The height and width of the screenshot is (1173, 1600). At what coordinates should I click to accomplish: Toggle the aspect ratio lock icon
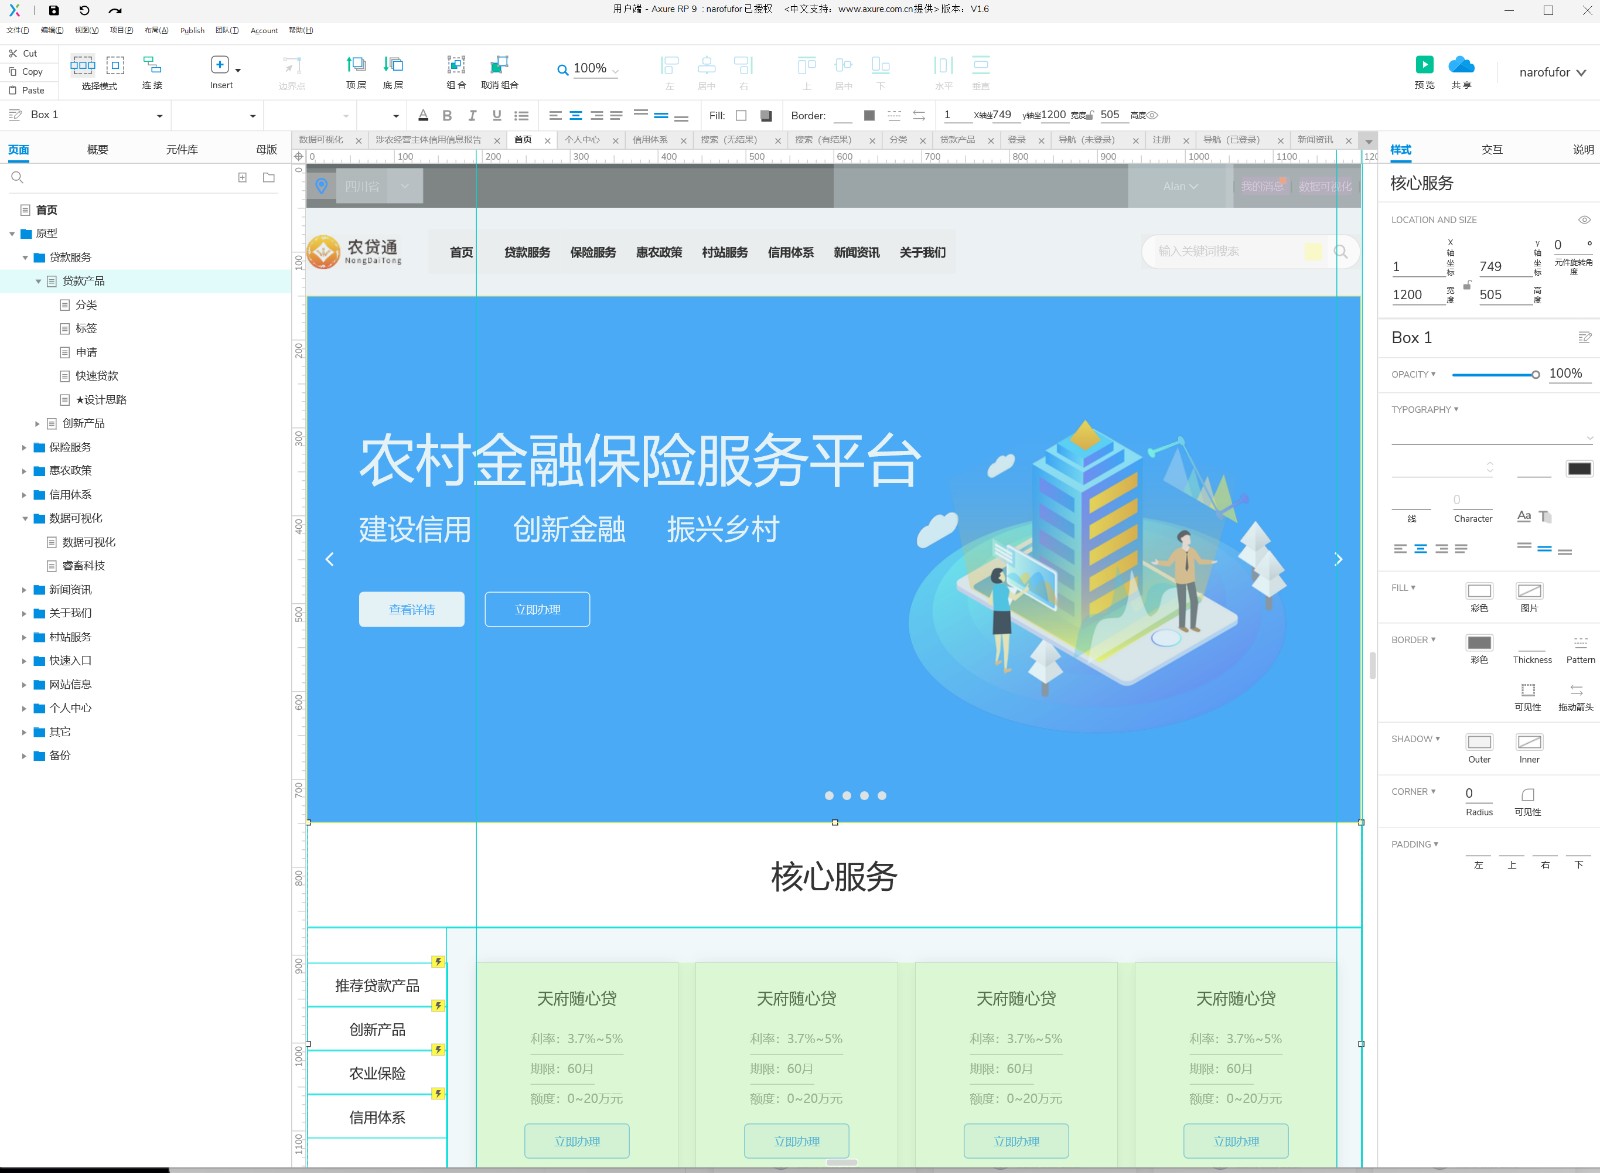click(x=1467, y=285)
